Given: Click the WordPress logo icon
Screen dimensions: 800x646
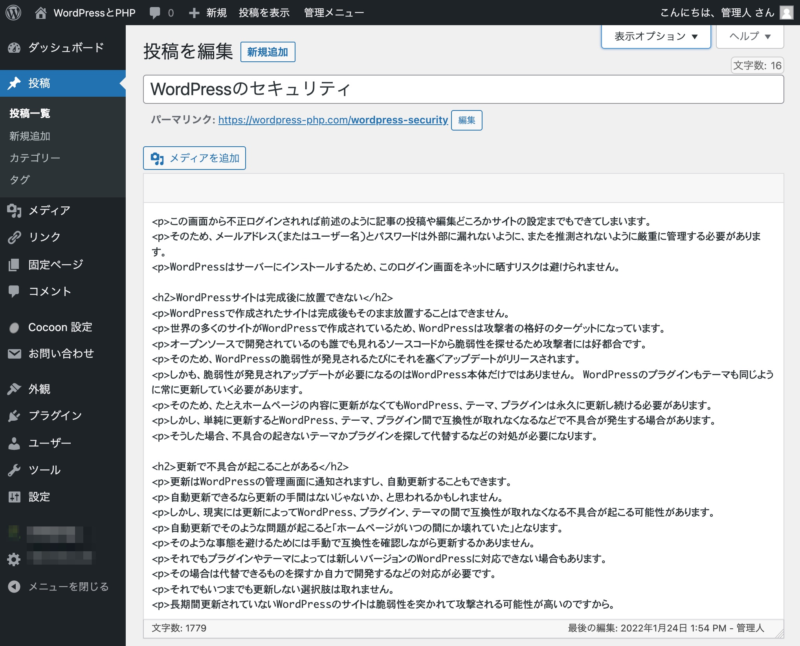Looking at the screenshot, I should click(13, 12).
